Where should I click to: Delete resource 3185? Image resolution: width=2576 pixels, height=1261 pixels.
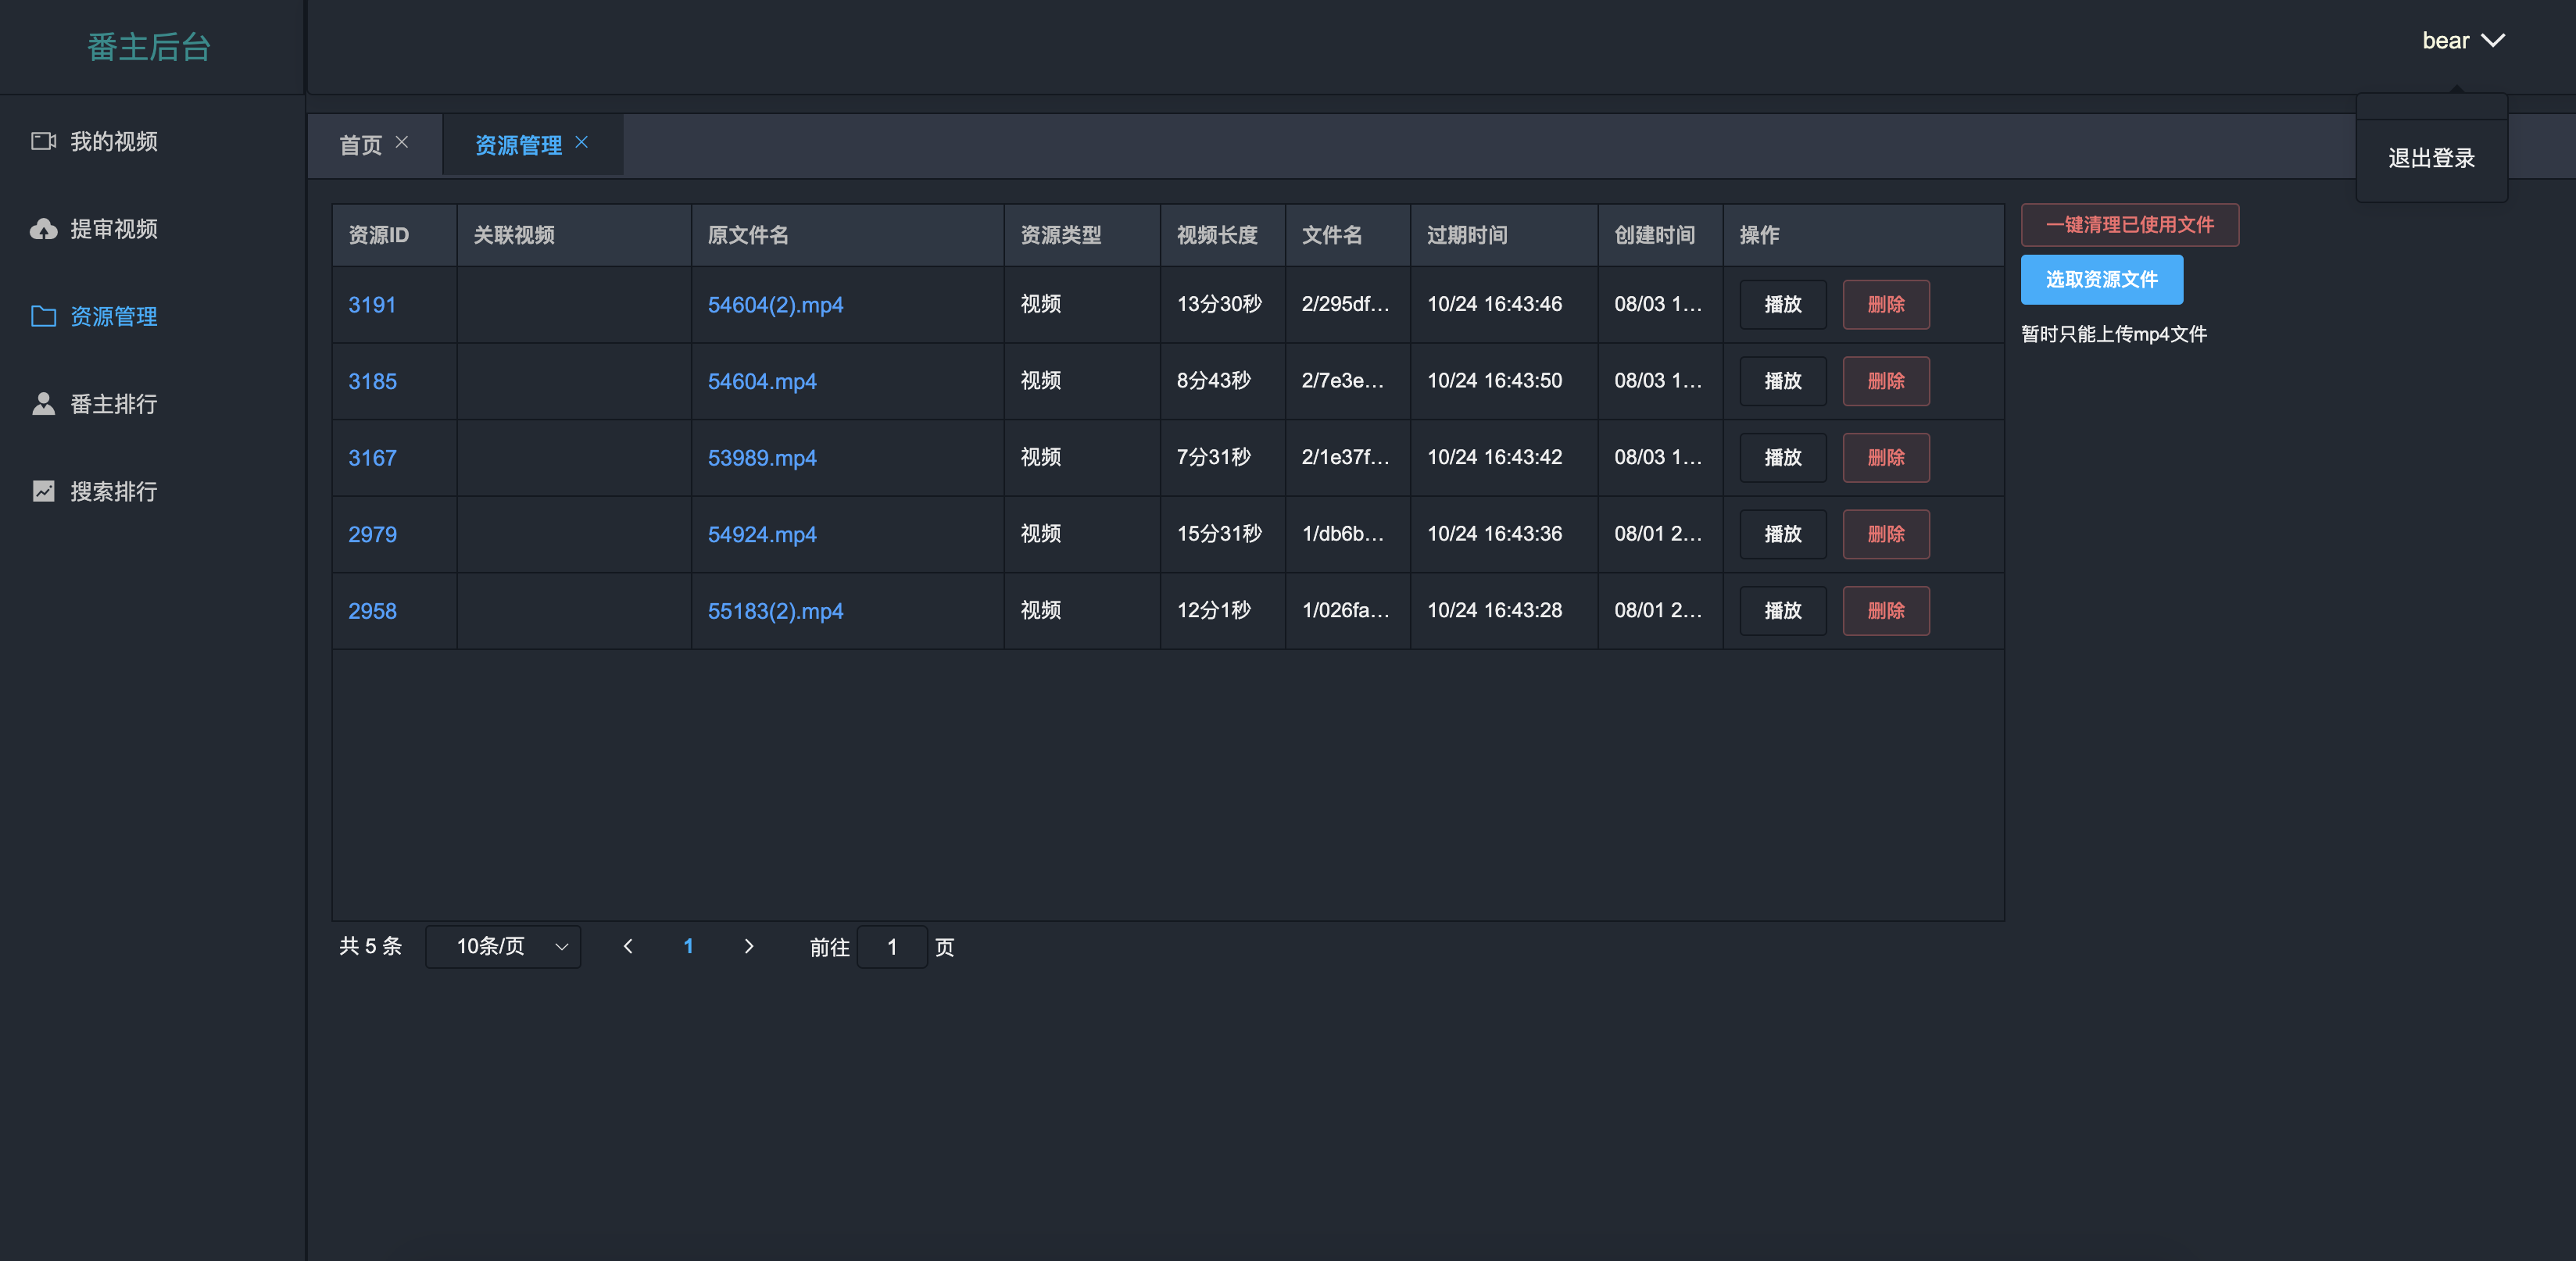pyautogui.click(x=1885, y=381)
